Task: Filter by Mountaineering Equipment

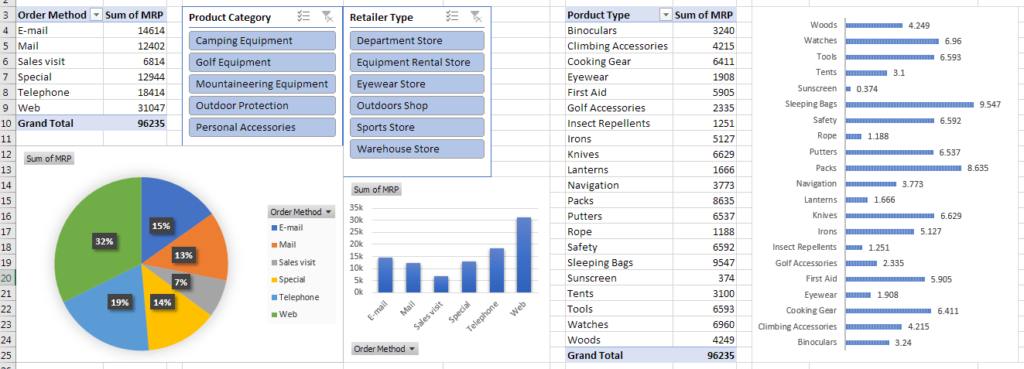Action: pos(263,84)
